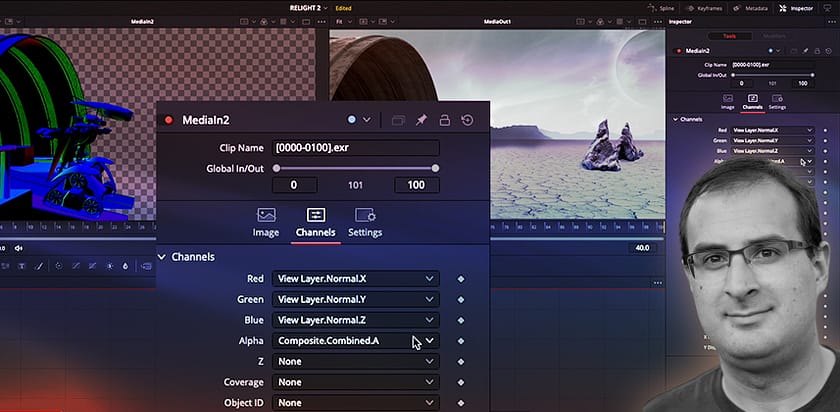Mute audio with the speaker icon
This screenshot has width=840, height=412.
coord(19,248)
